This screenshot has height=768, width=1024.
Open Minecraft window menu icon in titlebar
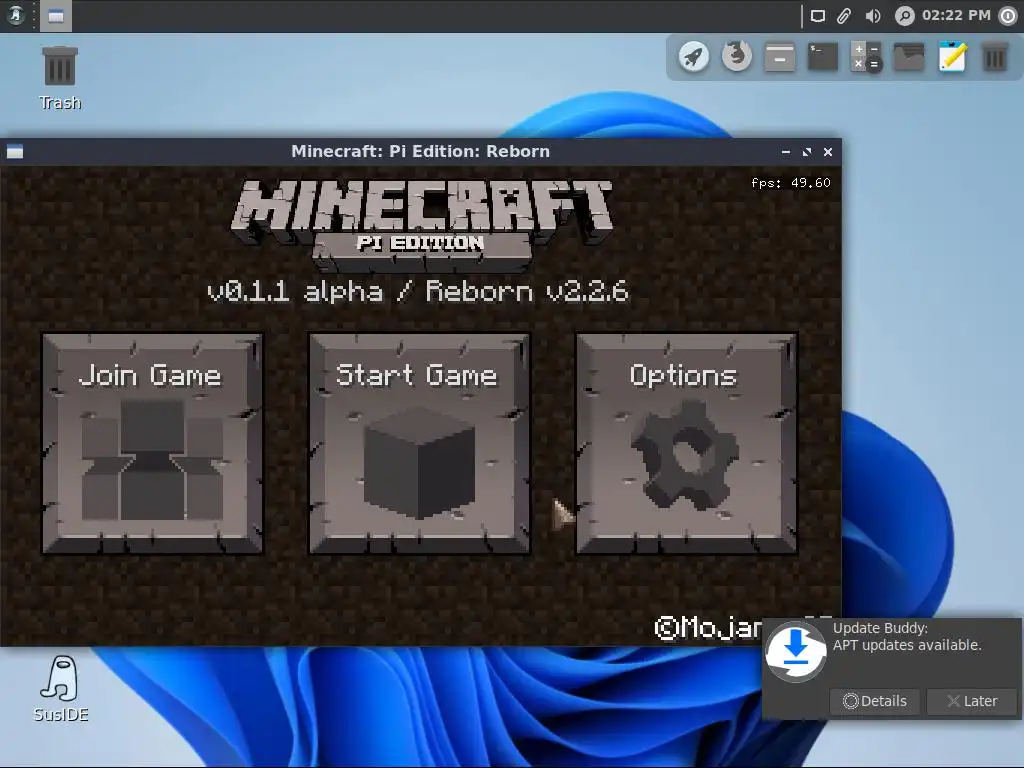tap(15, 152)
